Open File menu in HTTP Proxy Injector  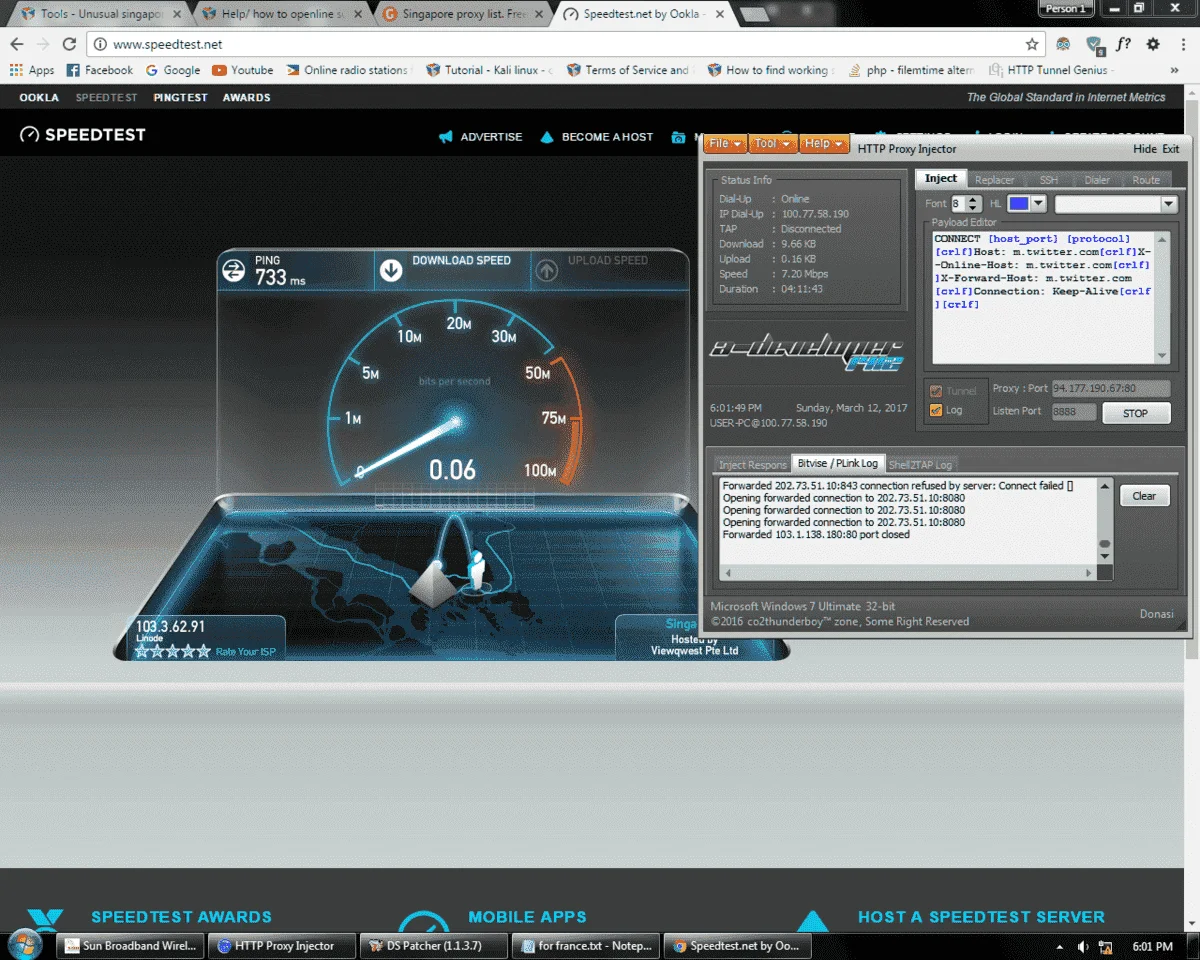[x=726, y=144]
